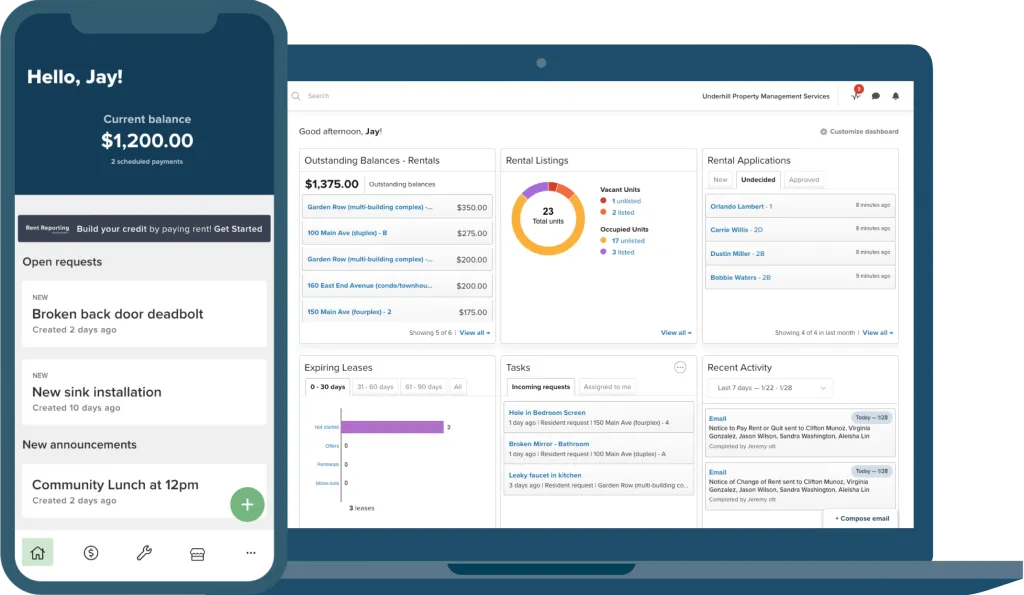Open the community/building icon in mobile navigation
The image size is (1024, 595).
click(x=196, y=552)
